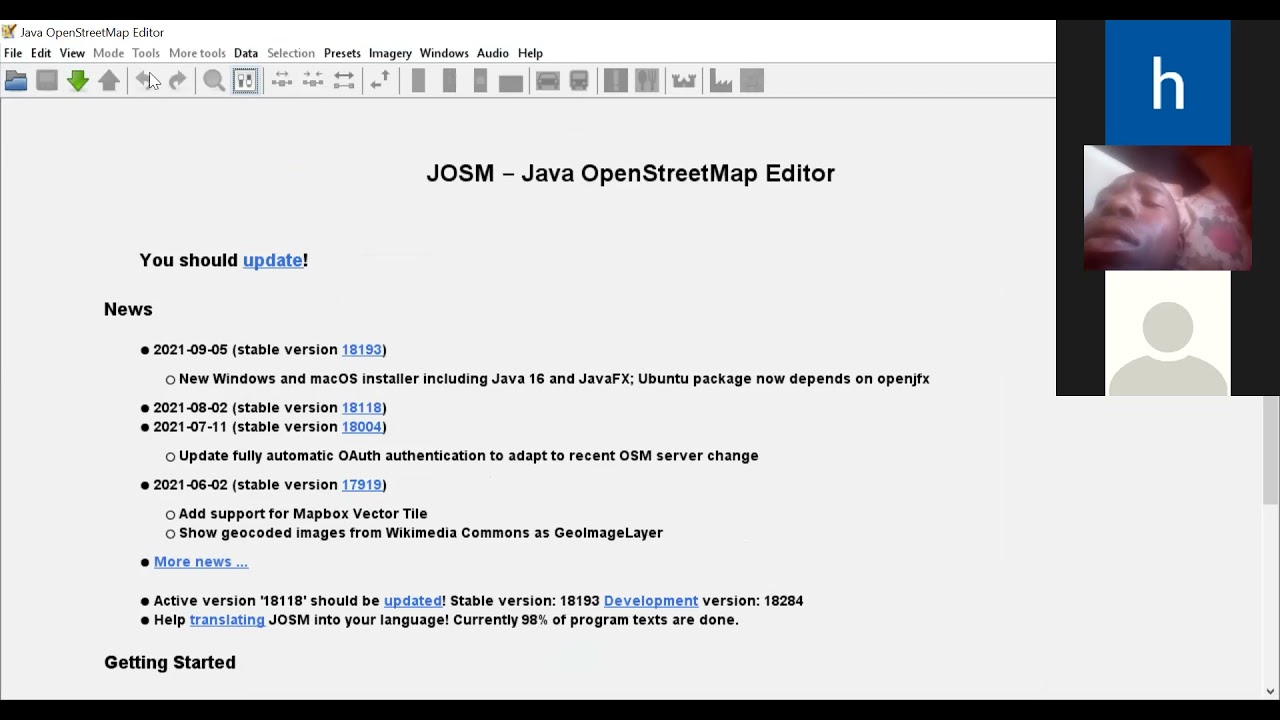Click the wide gray rectangle preset icon
The width and height of the screenshot is (1280, 720).
pos(511,82)
